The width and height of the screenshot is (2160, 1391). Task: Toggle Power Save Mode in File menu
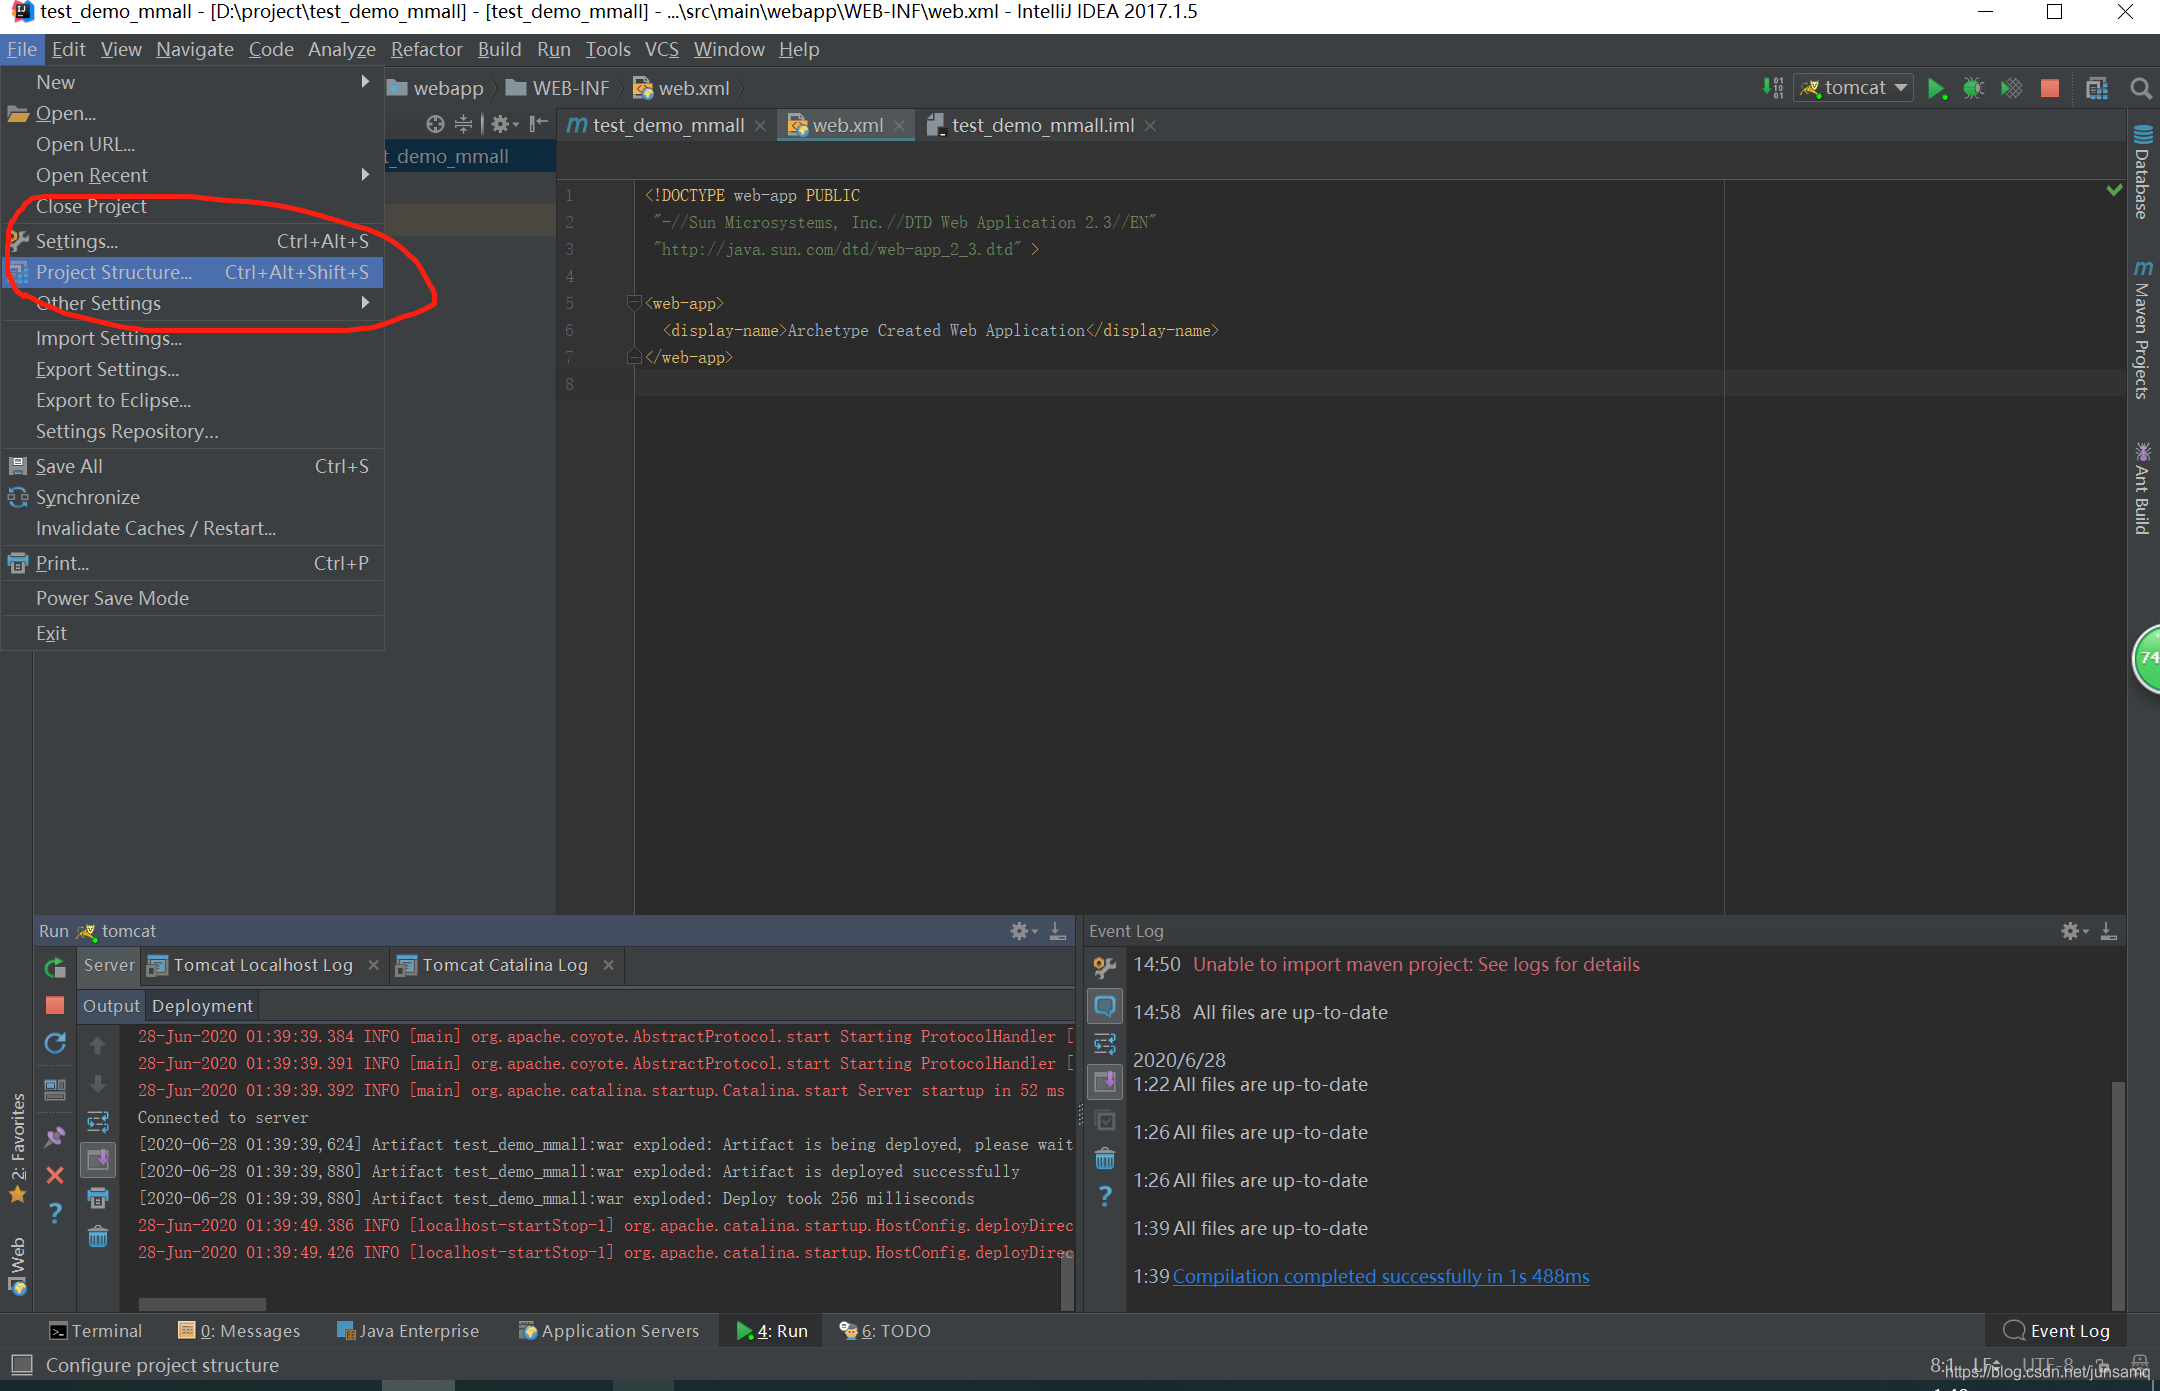pyautogui.click(x=193, y=598)
